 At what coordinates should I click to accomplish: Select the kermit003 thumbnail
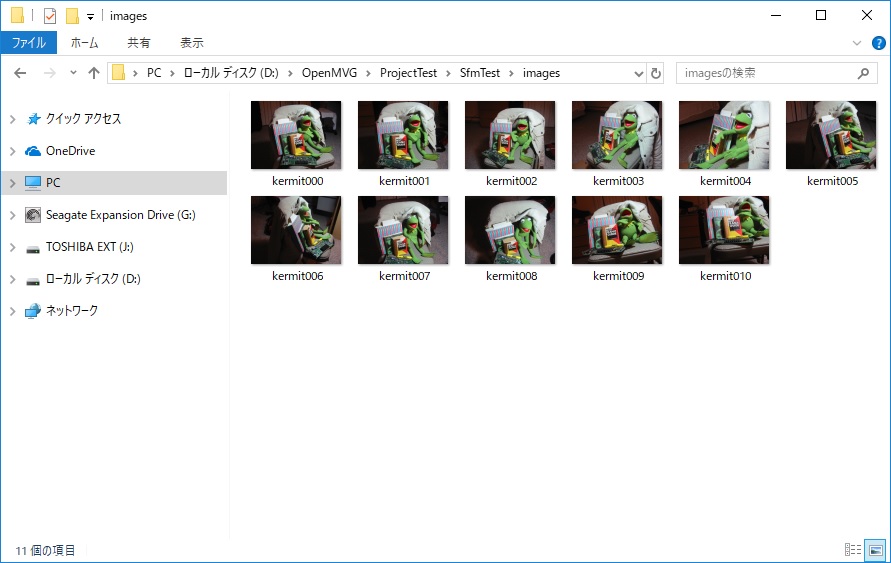tap(617, 135)
